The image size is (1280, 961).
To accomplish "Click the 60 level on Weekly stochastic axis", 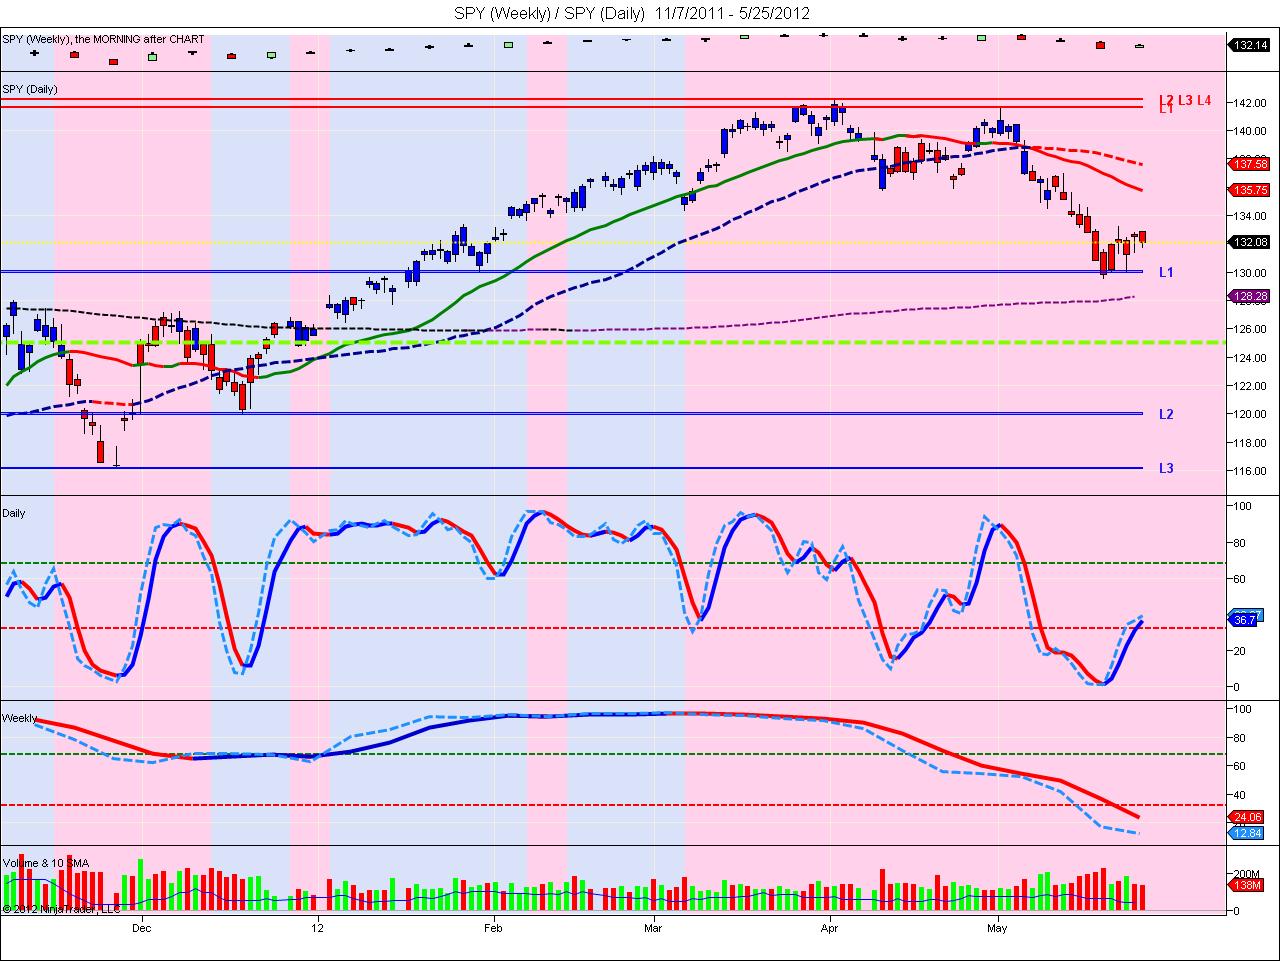I will pyautogui.click(x=1241, y=767).
